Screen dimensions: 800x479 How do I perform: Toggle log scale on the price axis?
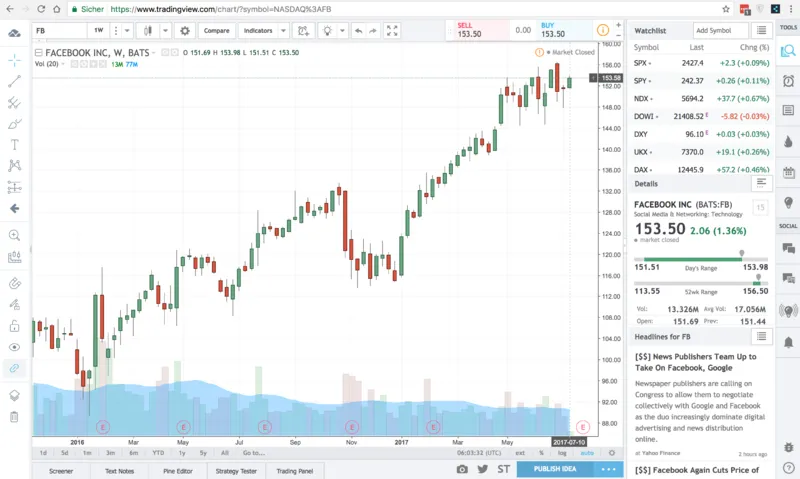pos(562,453)
